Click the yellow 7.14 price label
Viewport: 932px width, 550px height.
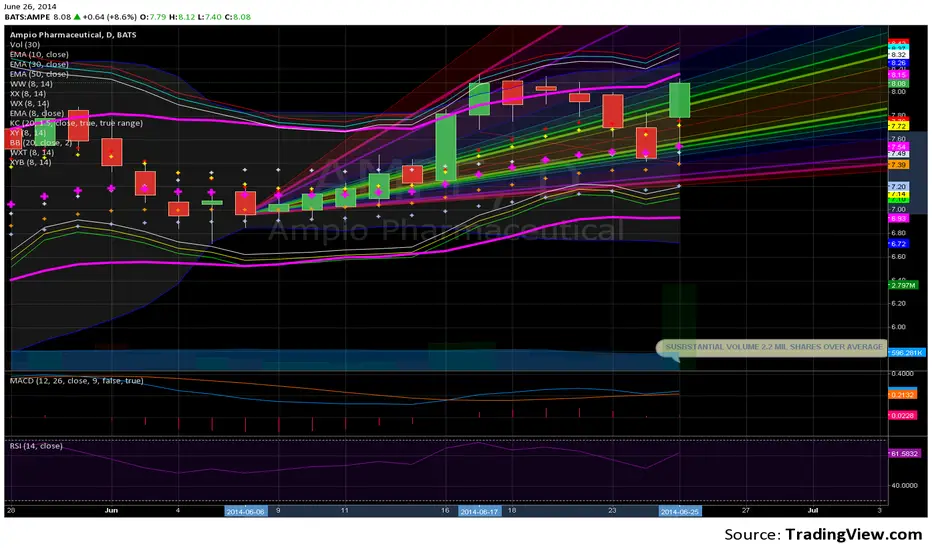point(898,194)
